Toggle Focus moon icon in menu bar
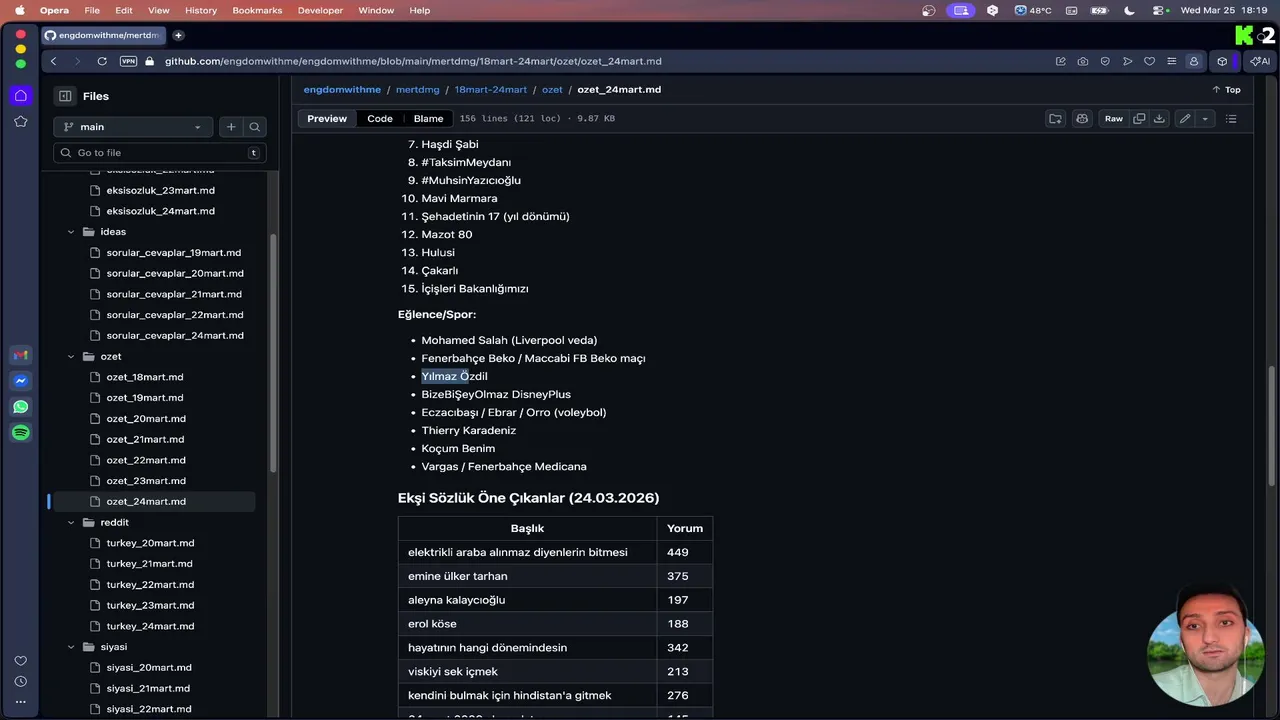This screenshot has width=1280, height=720. coord(1129,10)
